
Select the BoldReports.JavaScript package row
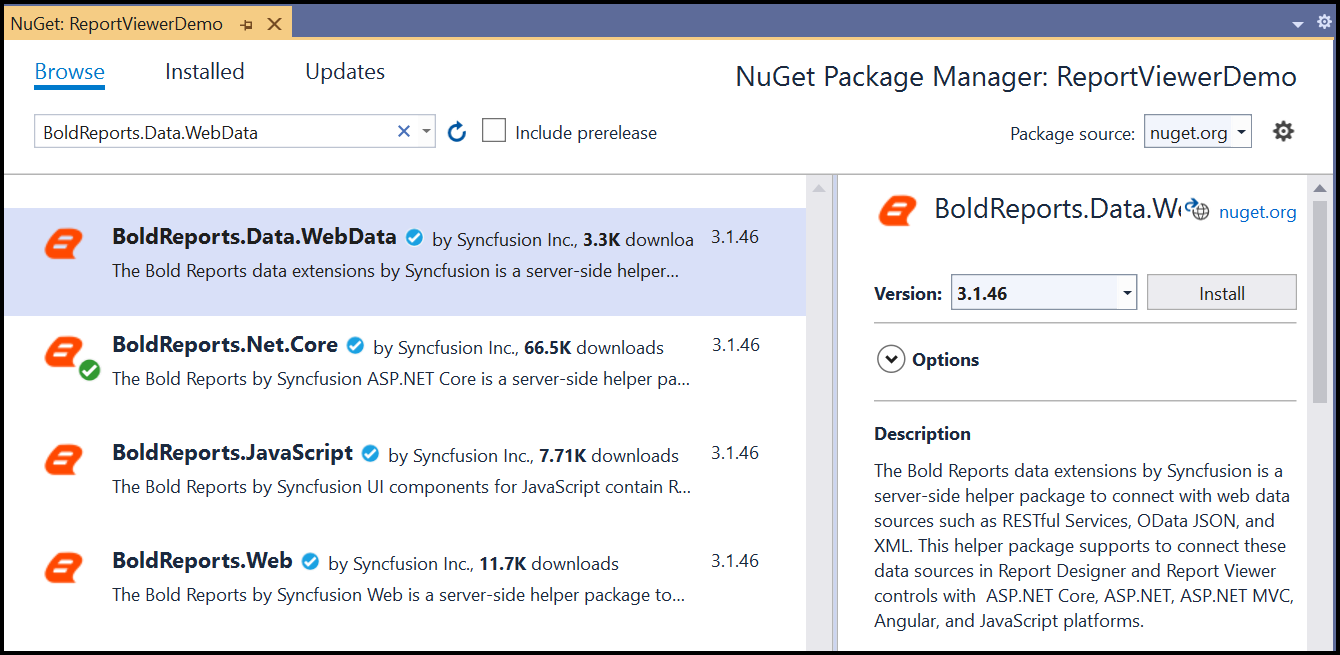[x=405, y=478]
